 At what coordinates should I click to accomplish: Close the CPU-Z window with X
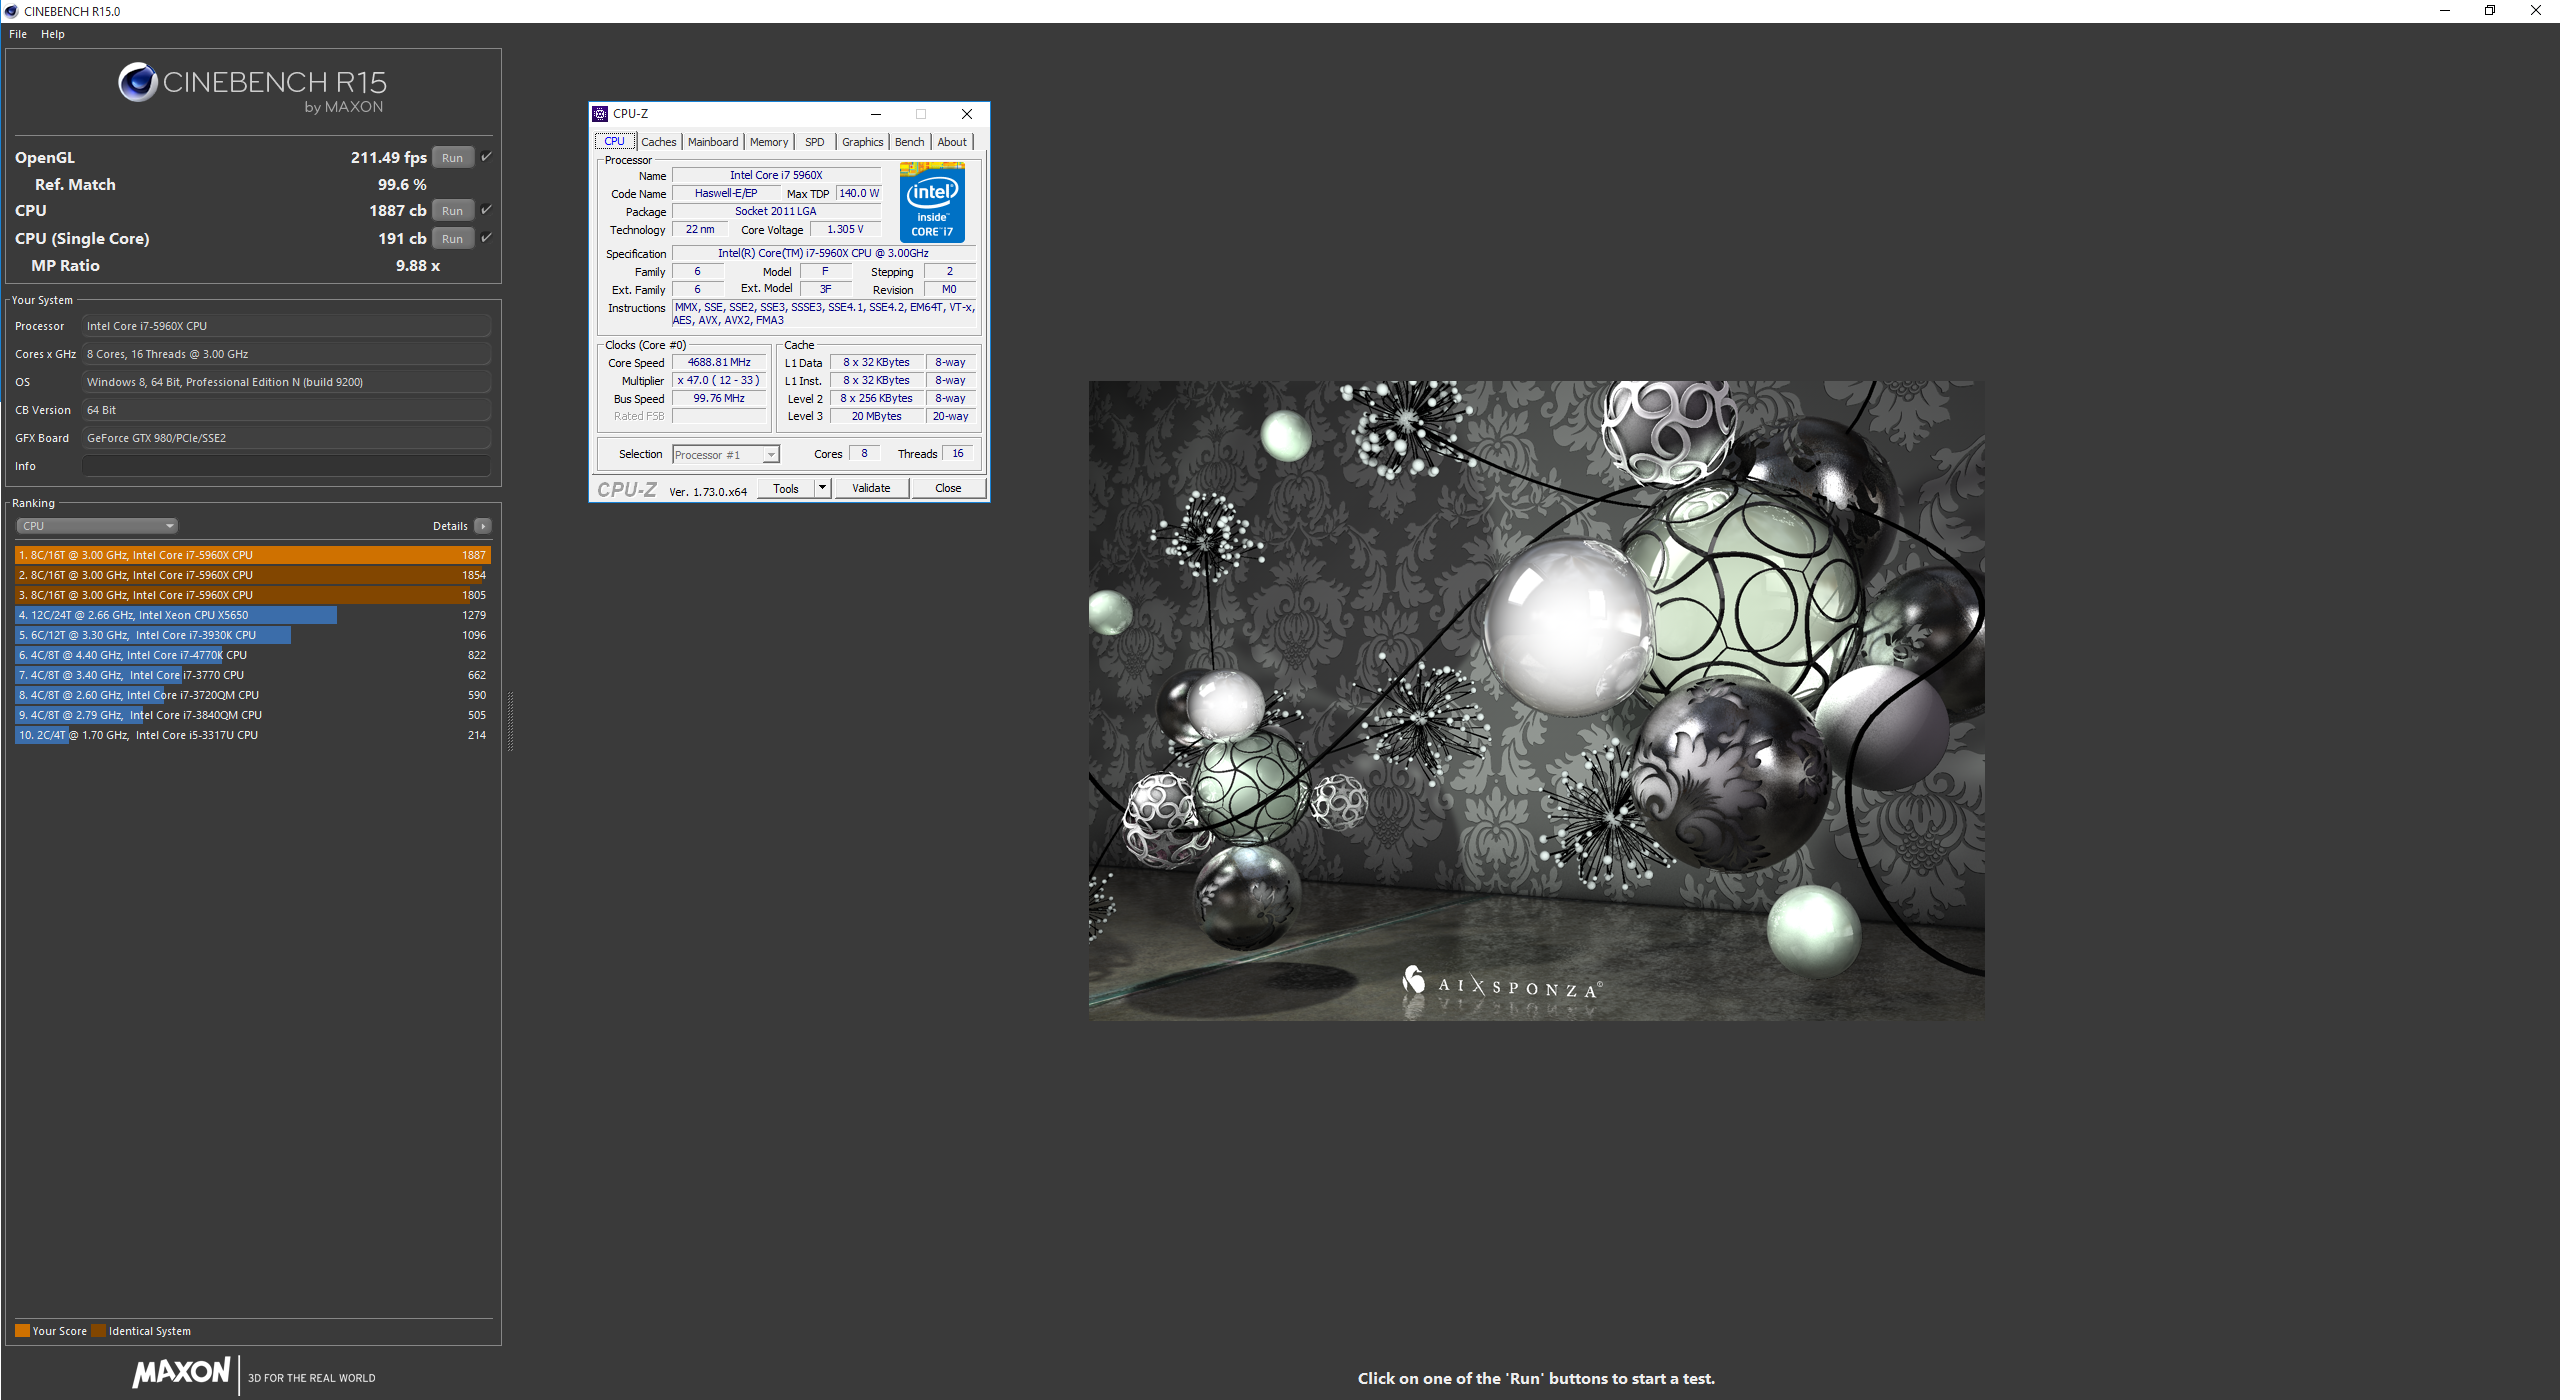(966, 114)
